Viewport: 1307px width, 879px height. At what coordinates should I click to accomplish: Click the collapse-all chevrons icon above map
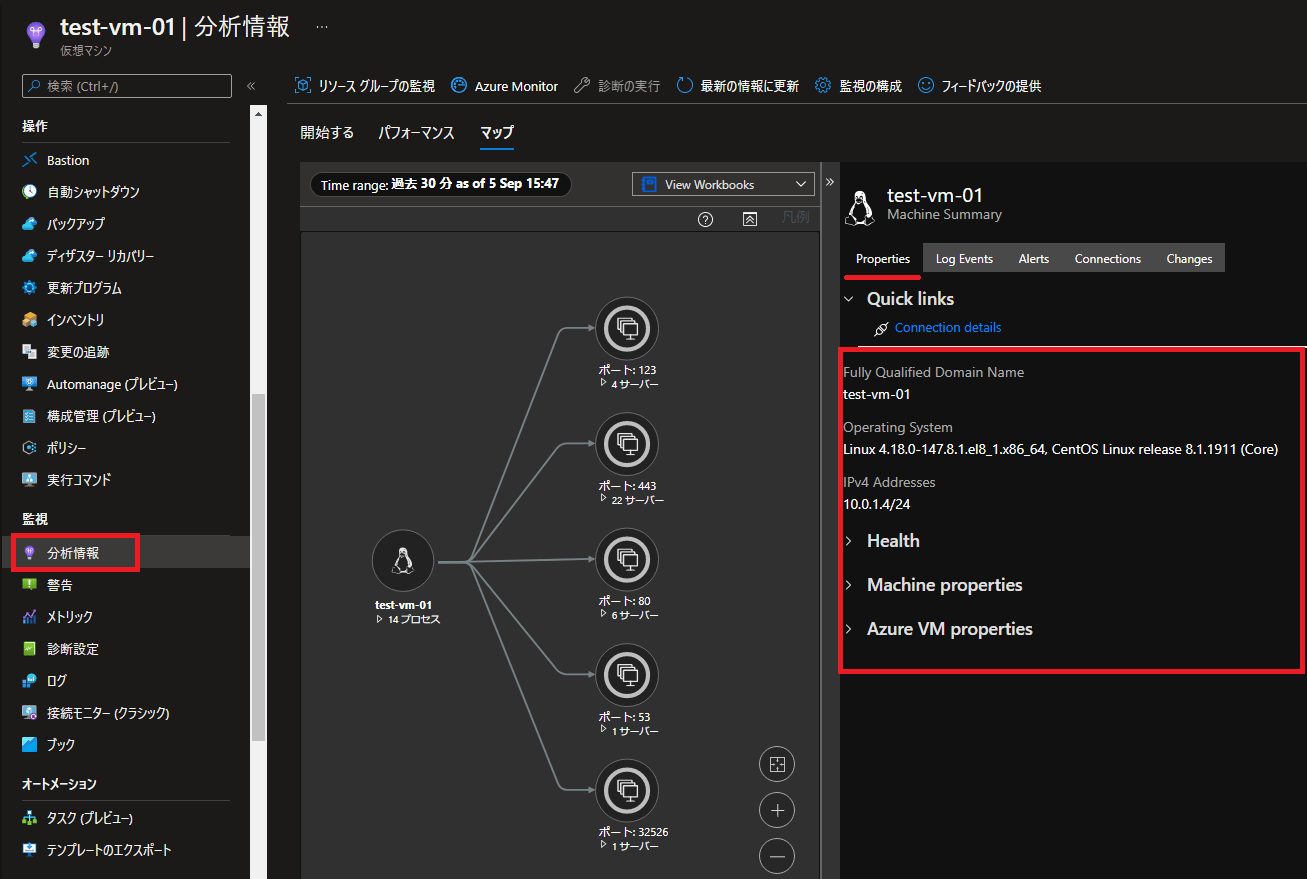point(750,219)
